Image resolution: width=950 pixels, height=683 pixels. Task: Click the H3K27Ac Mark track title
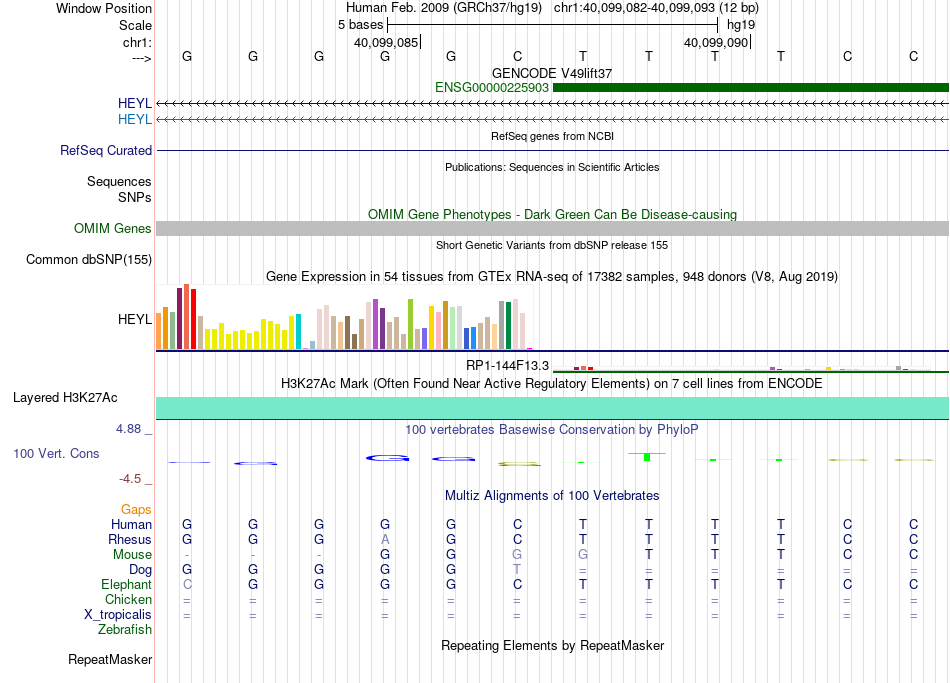tap(552, 384)
